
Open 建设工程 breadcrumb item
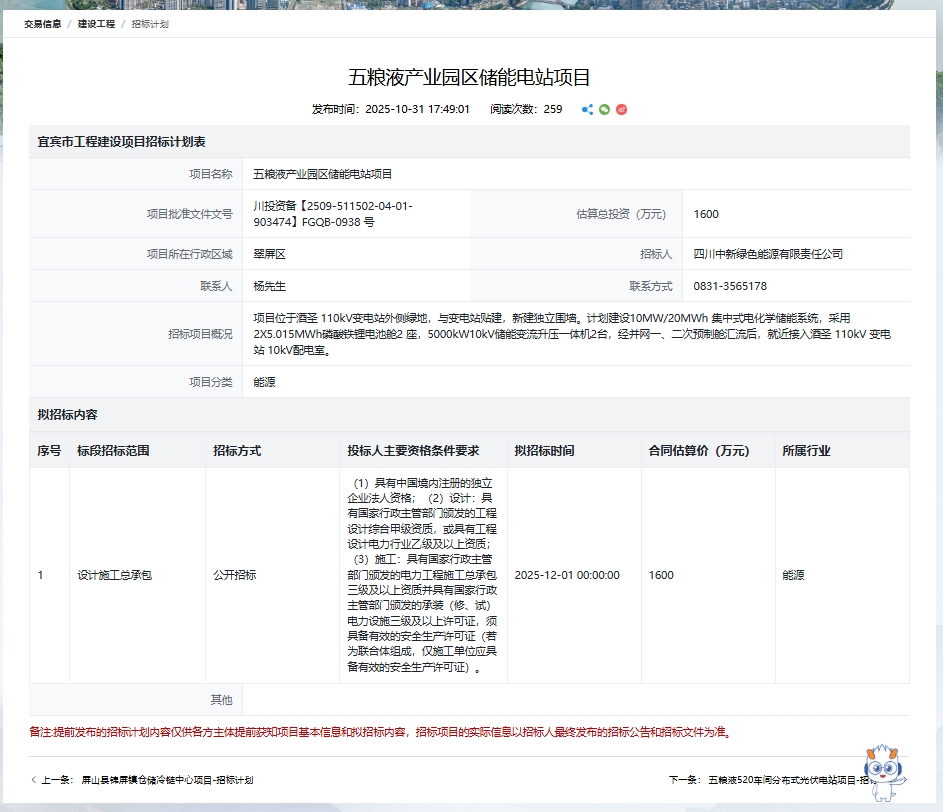pyautogui.click(x=97, y=24)
